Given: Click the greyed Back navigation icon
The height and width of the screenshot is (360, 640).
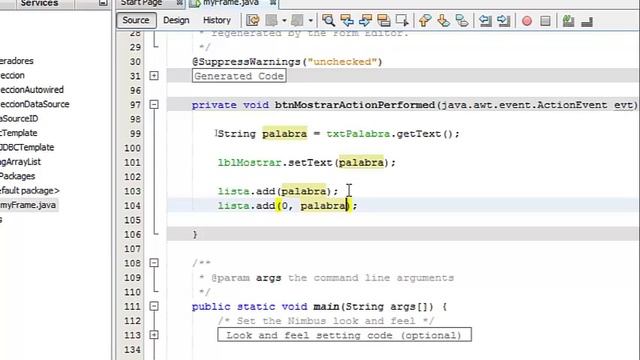Looking at the screenshot, I should [271, 20].
